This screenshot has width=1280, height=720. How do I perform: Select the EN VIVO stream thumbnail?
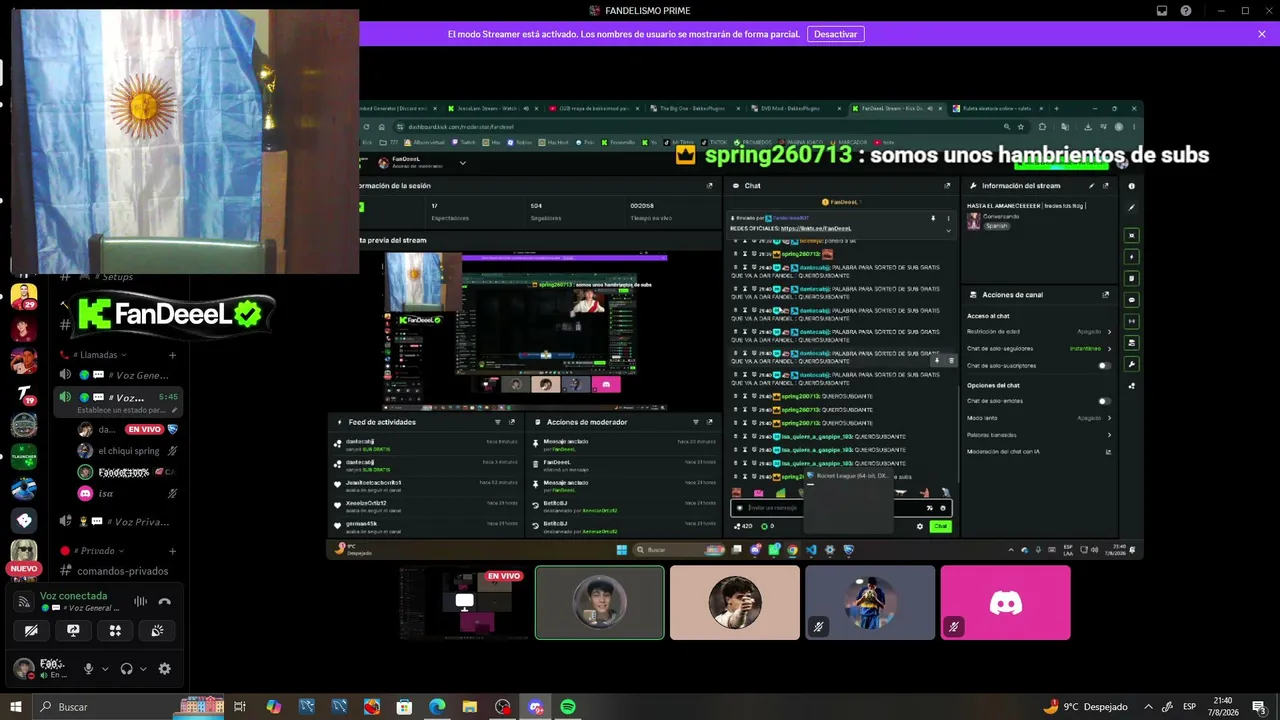pos(464,602)
